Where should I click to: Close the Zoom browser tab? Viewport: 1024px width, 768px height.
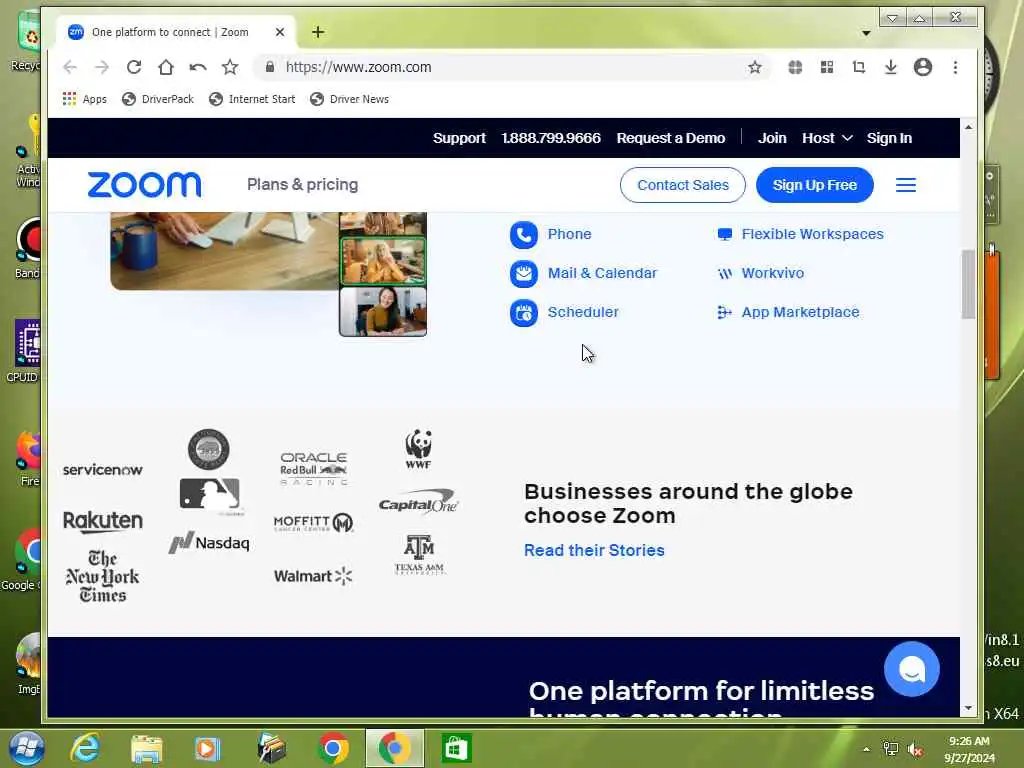click(x=280, y=32)
